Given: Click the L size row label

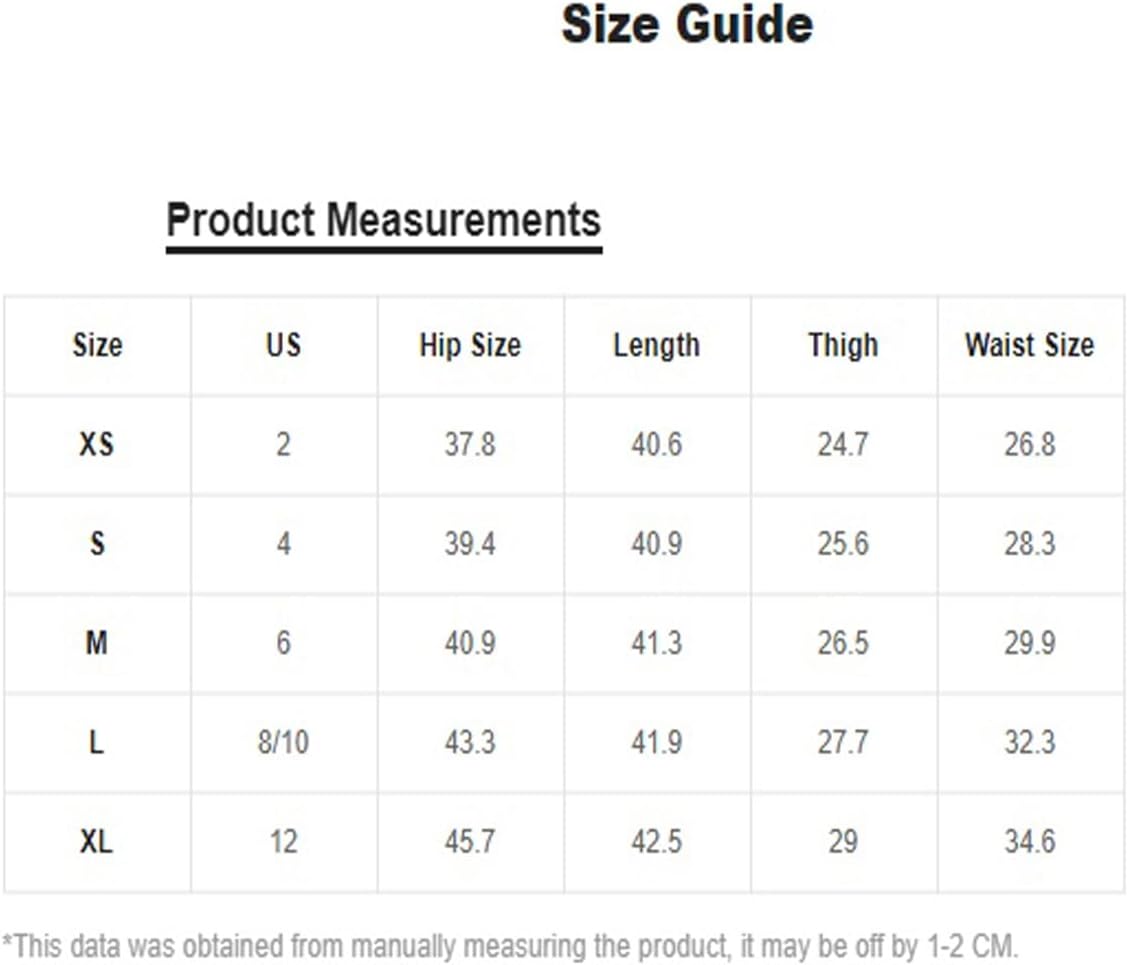Looking at the screenshot, I should point(96,743).
